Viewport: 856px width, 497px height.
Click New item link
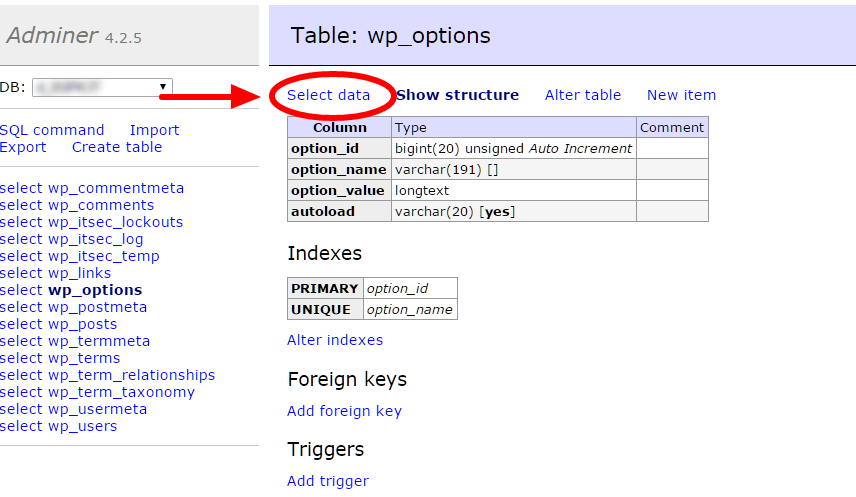[681, 95]
